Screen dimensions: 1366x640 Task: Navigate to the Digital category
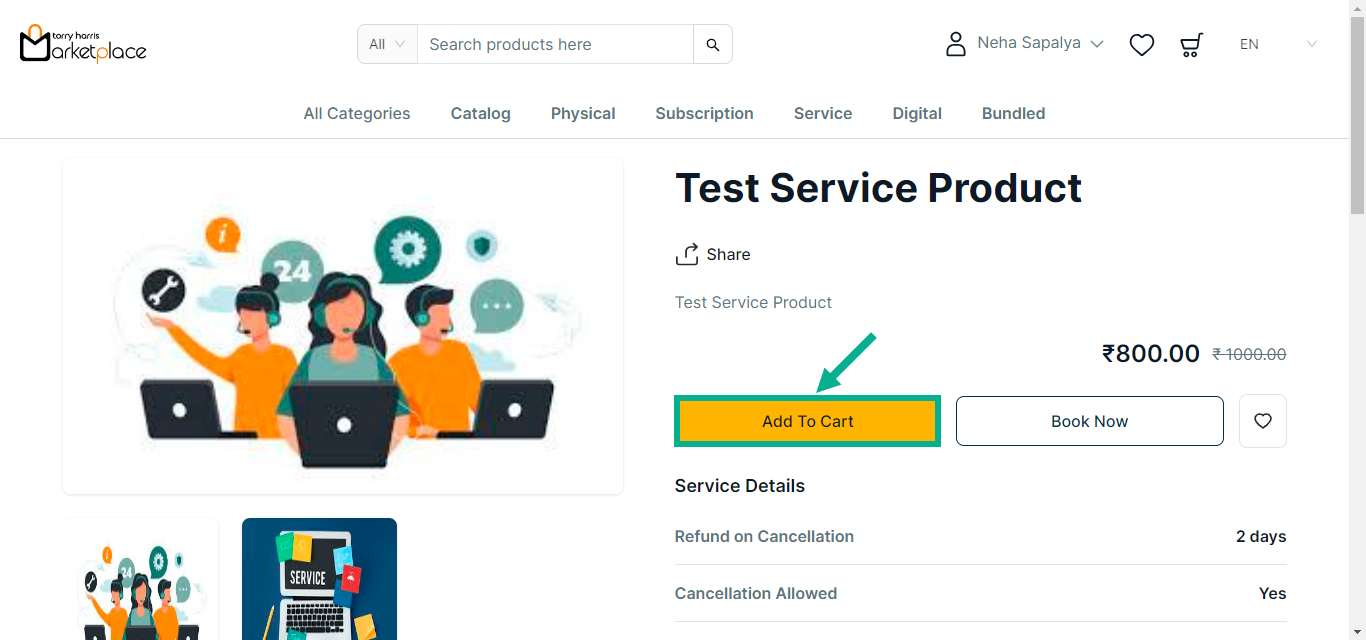917,114
